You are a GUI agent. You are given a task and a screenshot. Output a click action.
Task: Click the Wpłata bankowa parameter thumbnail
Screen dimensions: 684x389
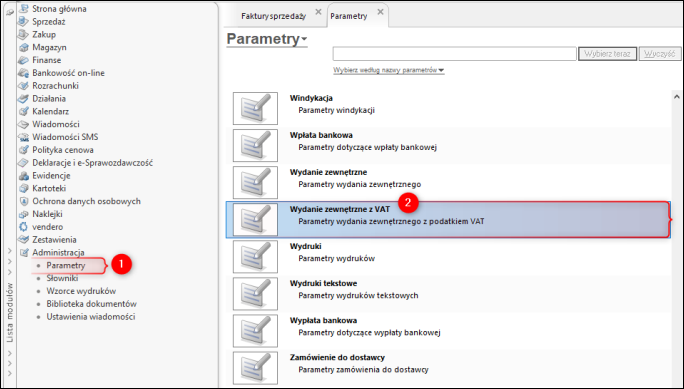(255, 145)
